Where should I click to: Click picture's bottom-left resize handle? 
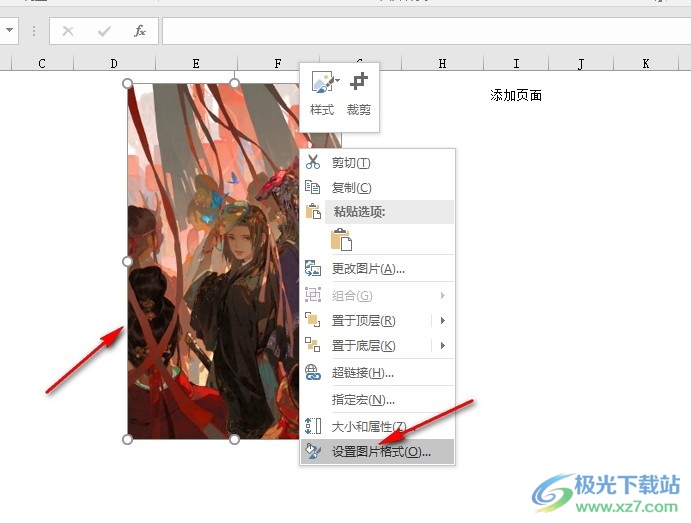[x=127, y=439]
